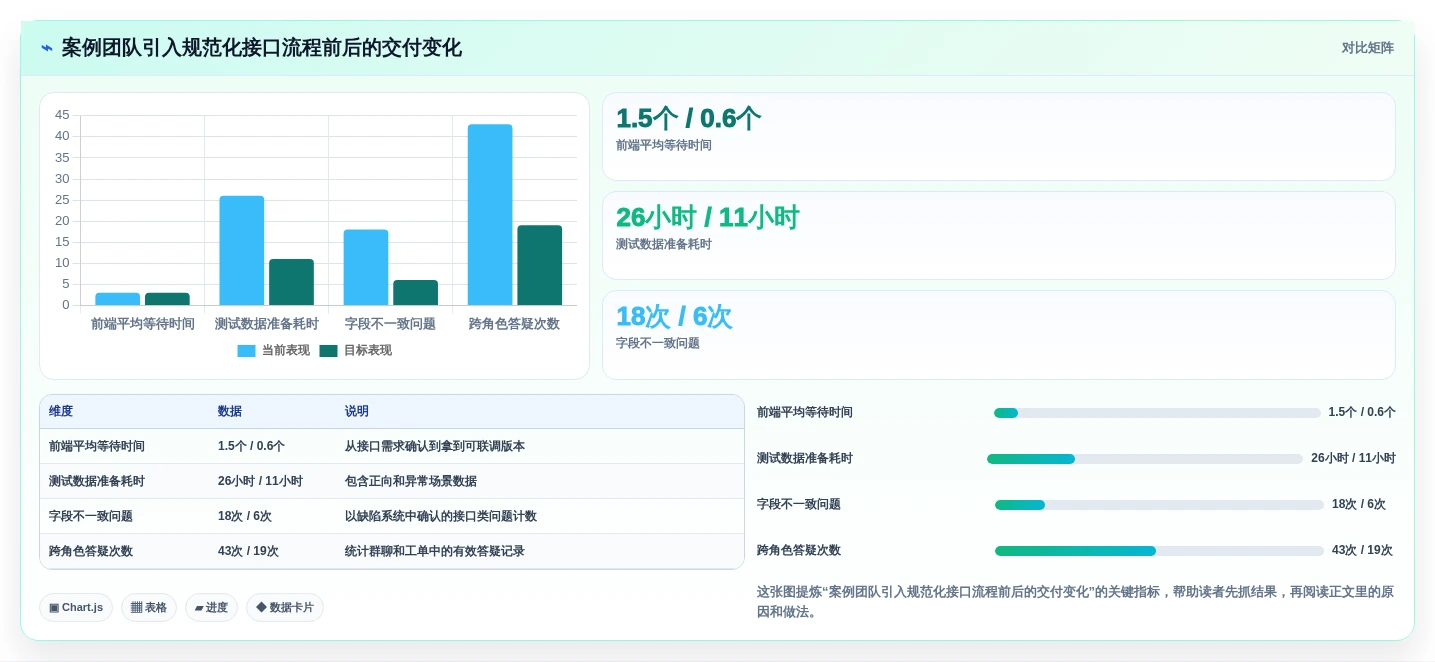1435x662 pixels.
Task: Click the 数据卡片 tag
Action: pos(285,607)
